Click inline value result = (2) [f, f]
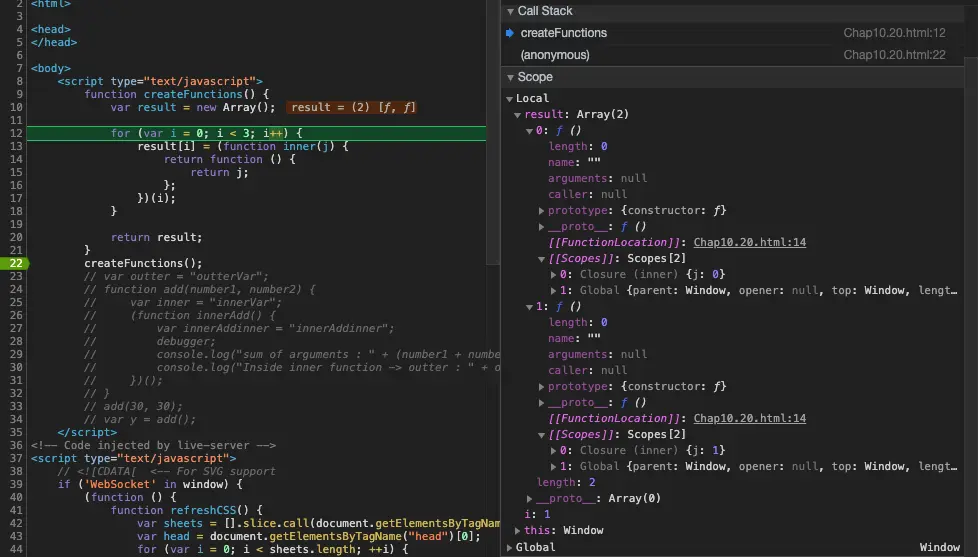The height and width of the screenshot is (557, 978). 352,107
